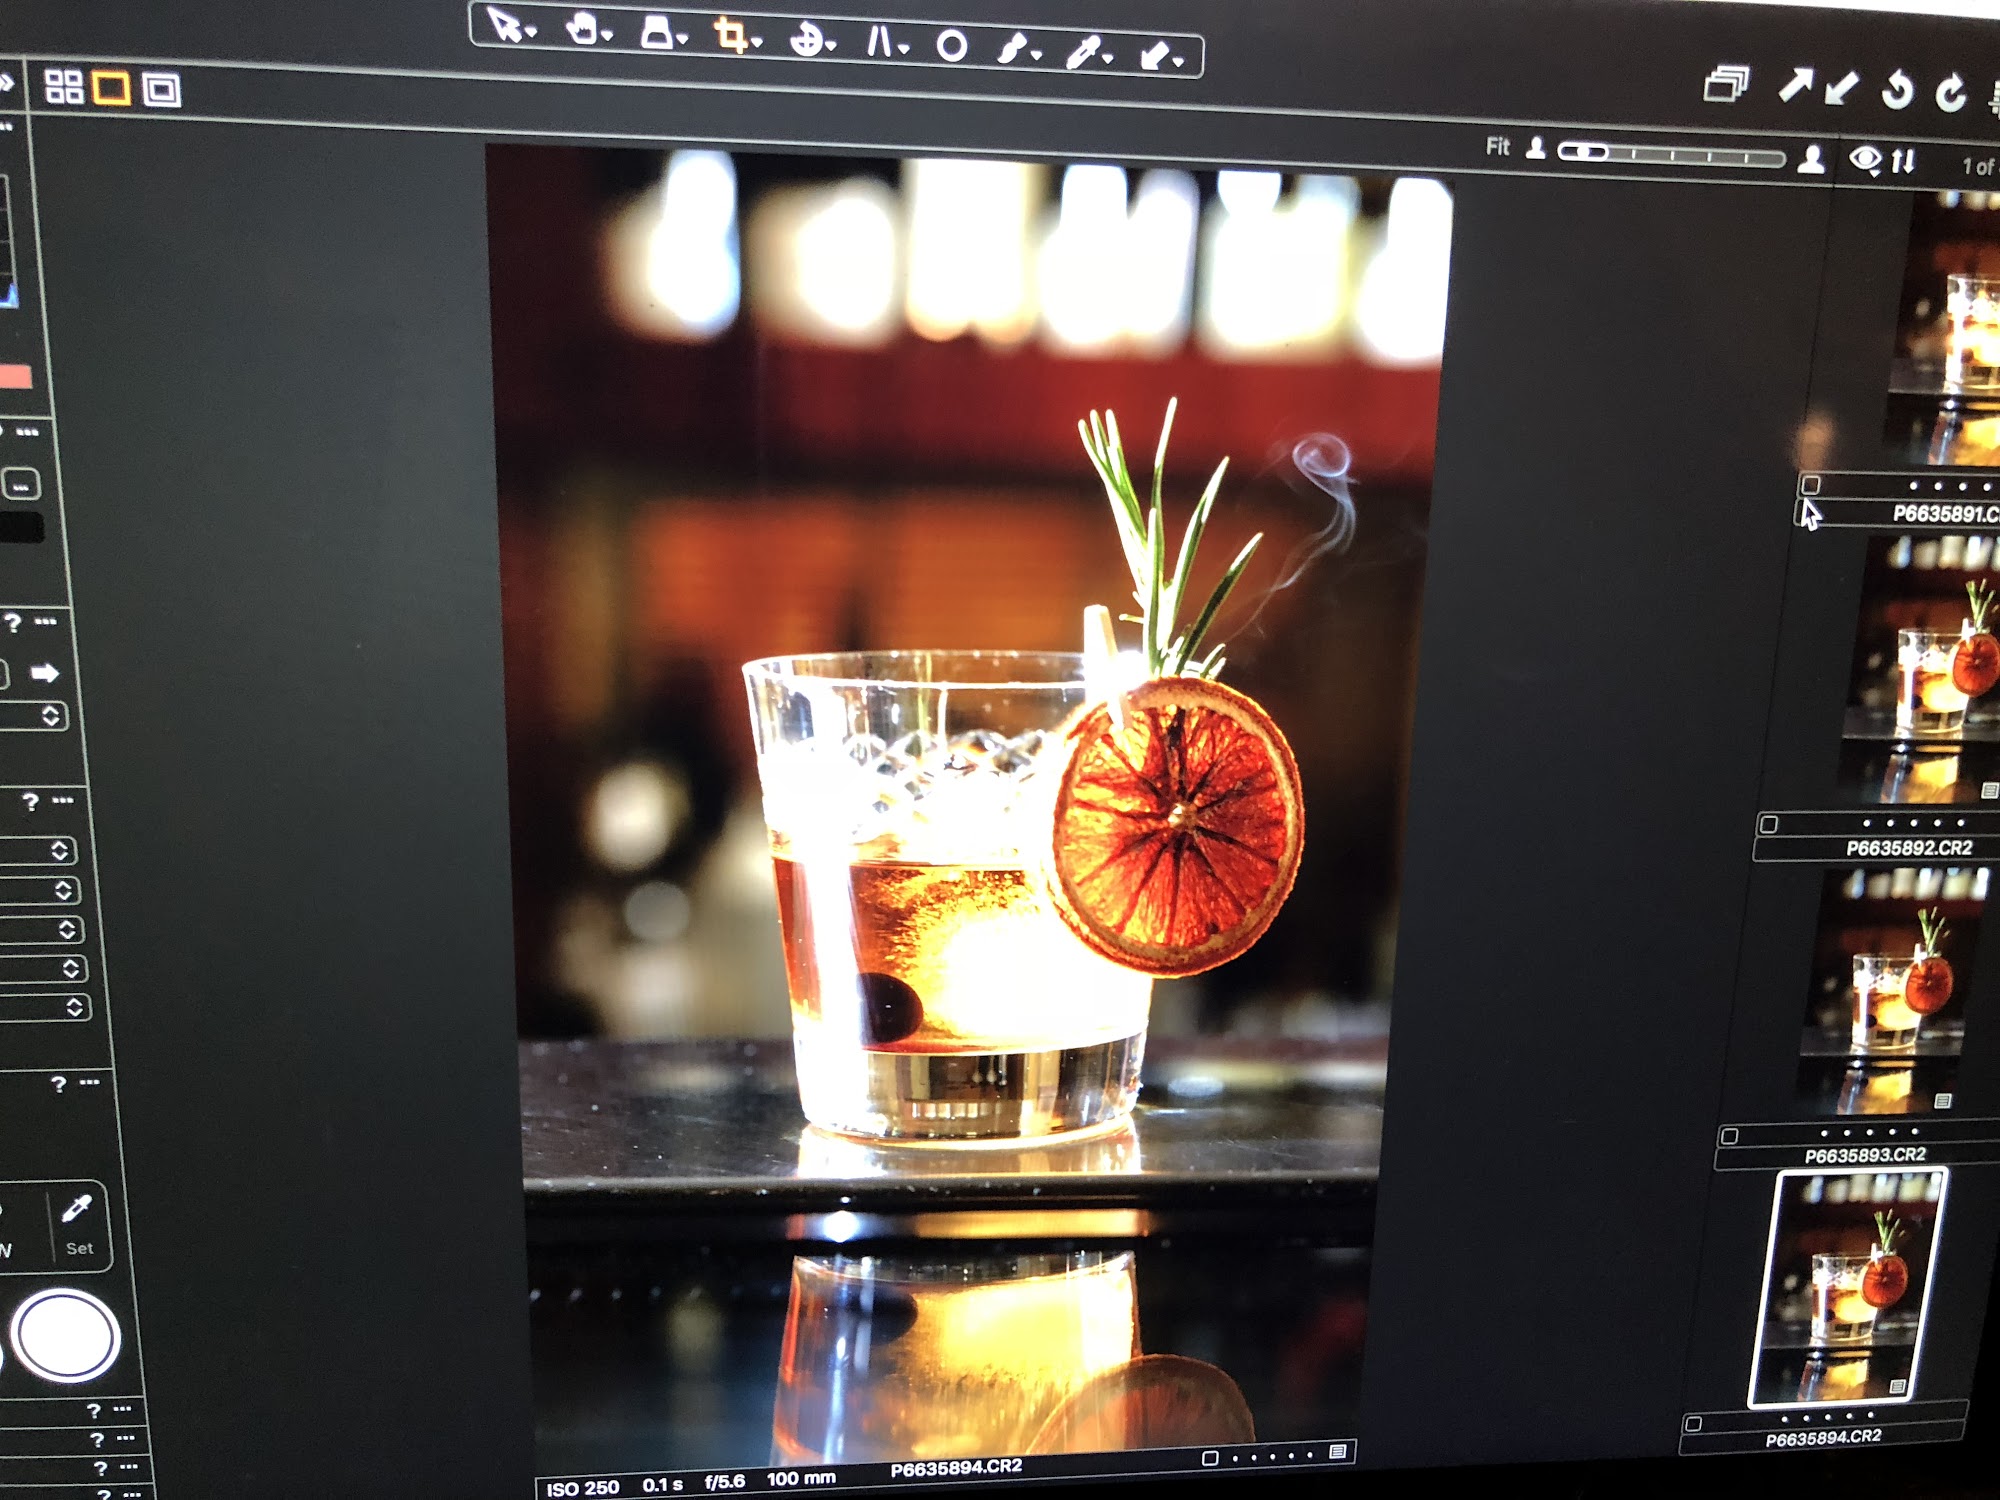Switch to the single-image viewer mode

click(x=111, y=88)
